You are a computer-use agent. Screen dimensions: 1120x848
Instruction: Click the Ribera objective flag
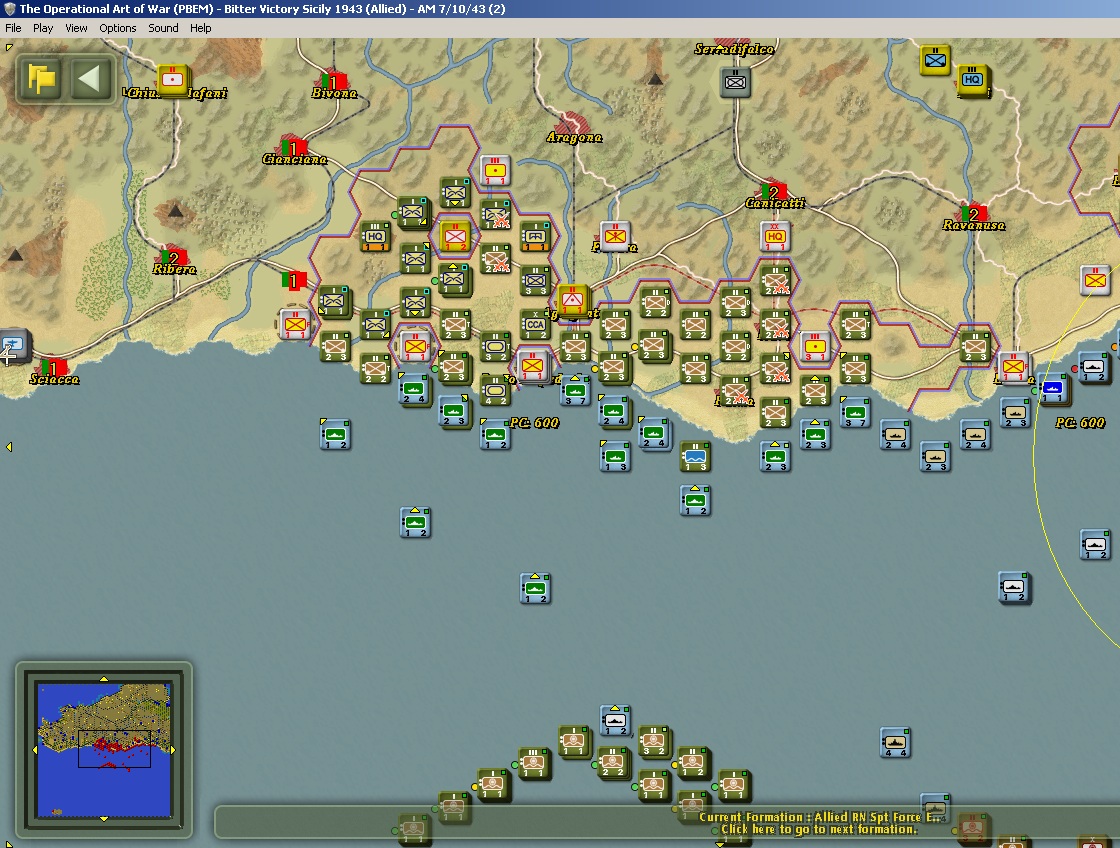coord(174,257)
